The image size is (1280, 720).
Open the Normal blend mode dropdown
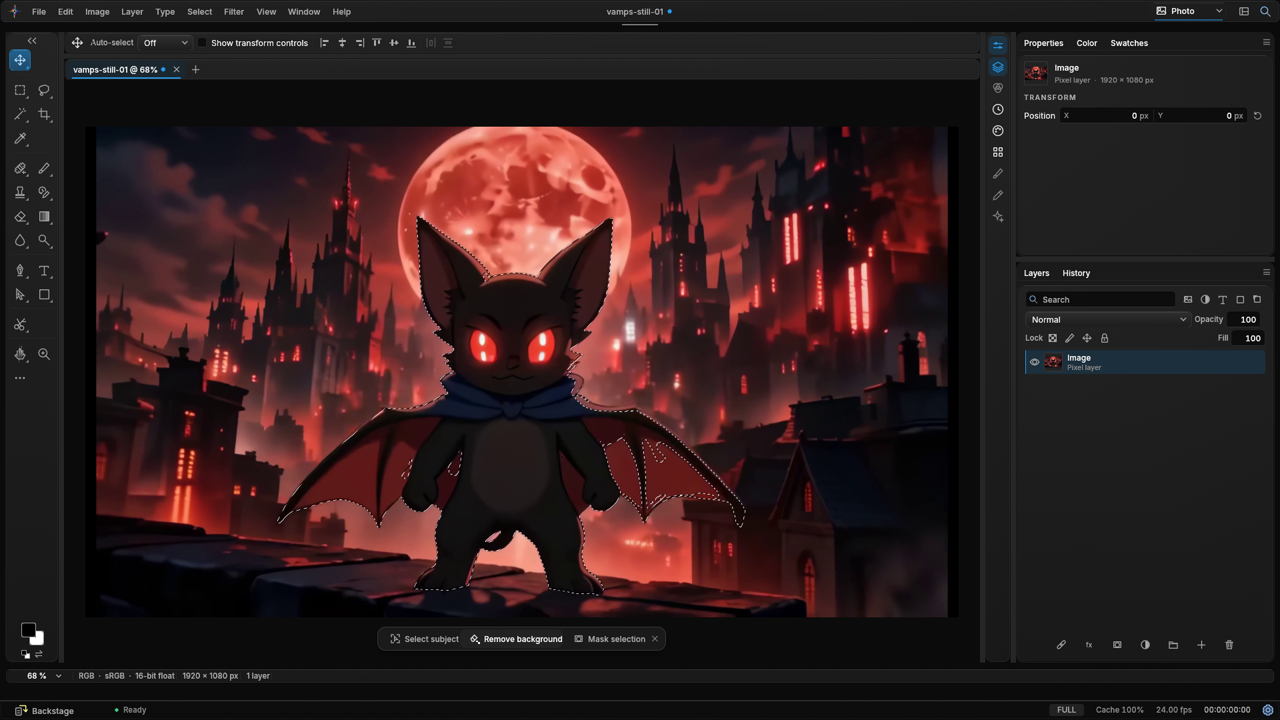coord(1108,319)
